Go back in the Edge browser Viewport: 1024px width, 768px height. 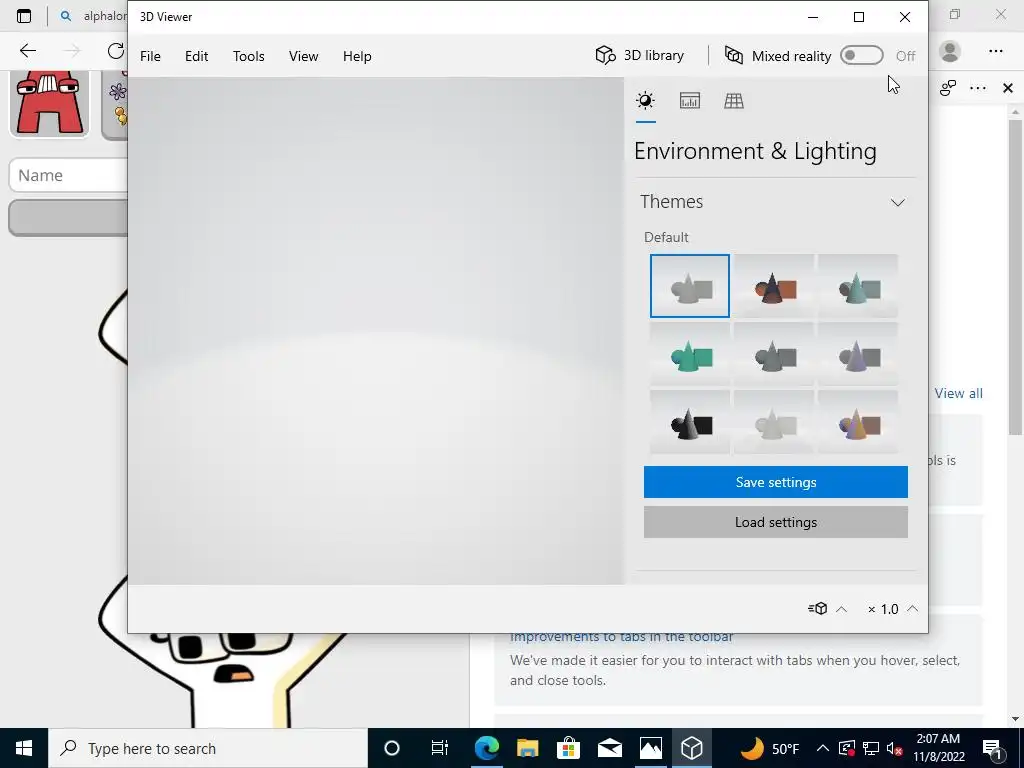click(27, 50)
